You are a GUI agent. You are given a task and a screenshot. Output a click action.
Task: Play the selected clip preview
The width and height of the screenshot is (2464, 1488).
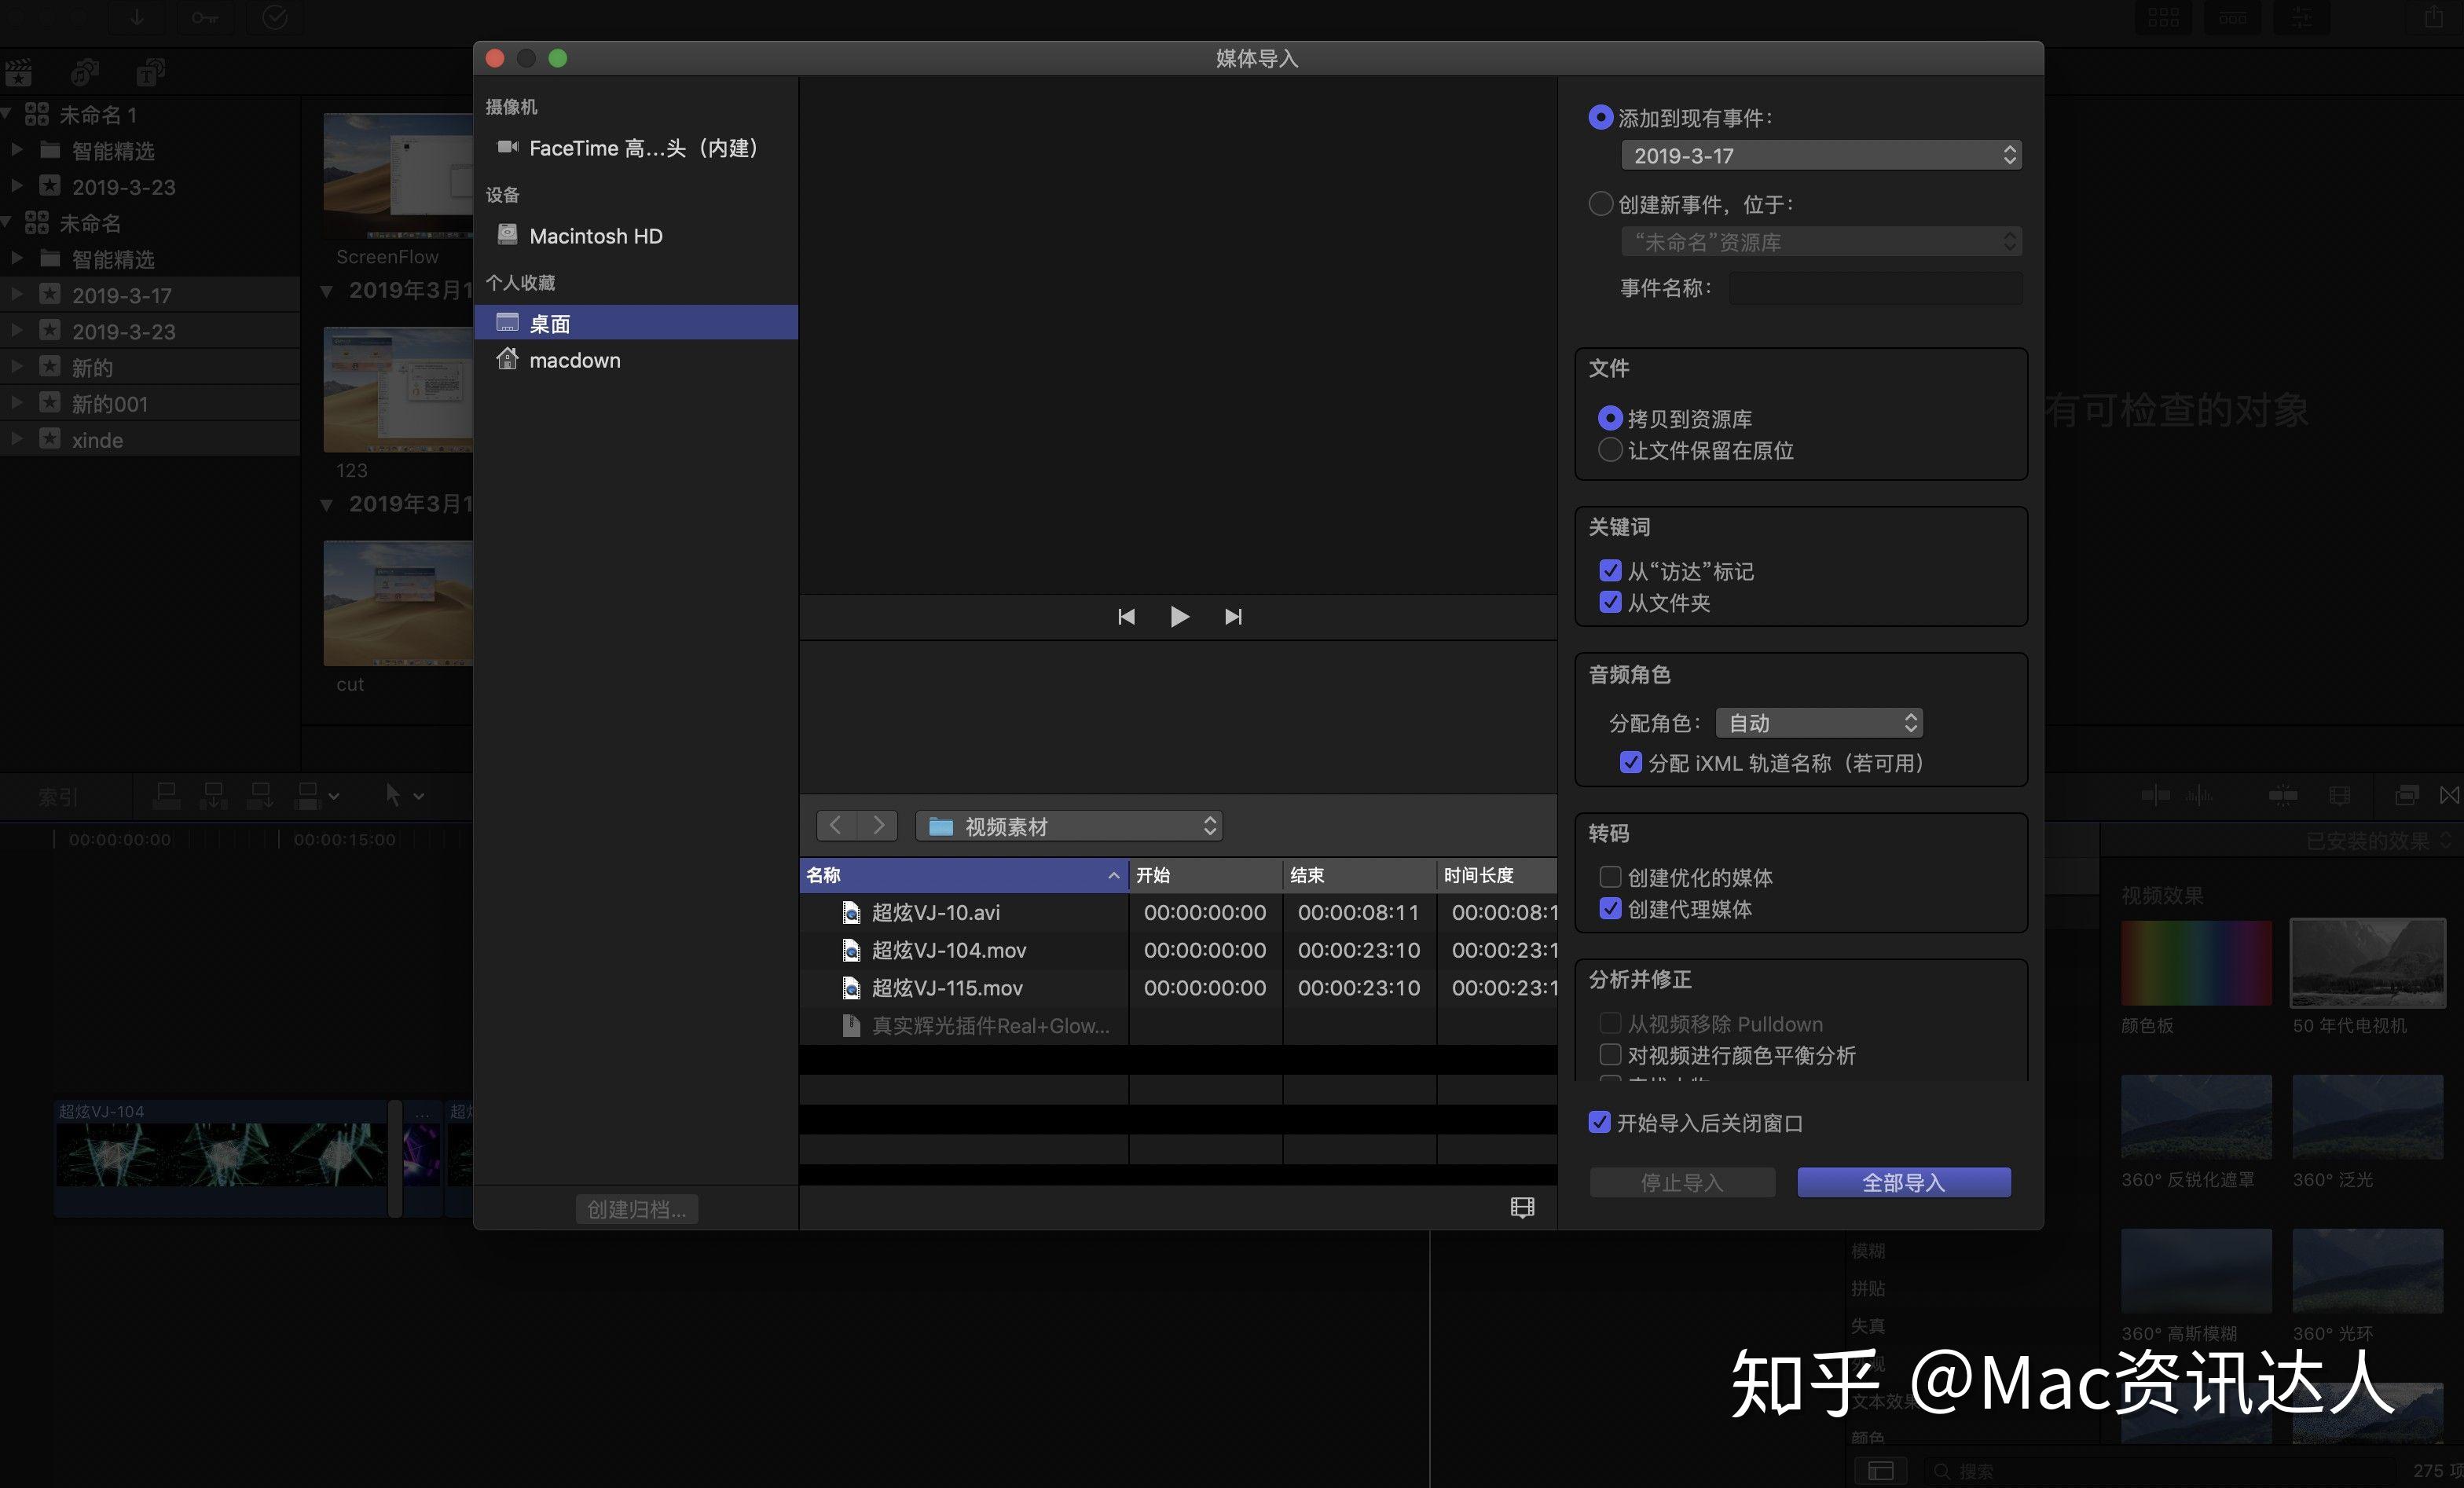[1179, 617]
